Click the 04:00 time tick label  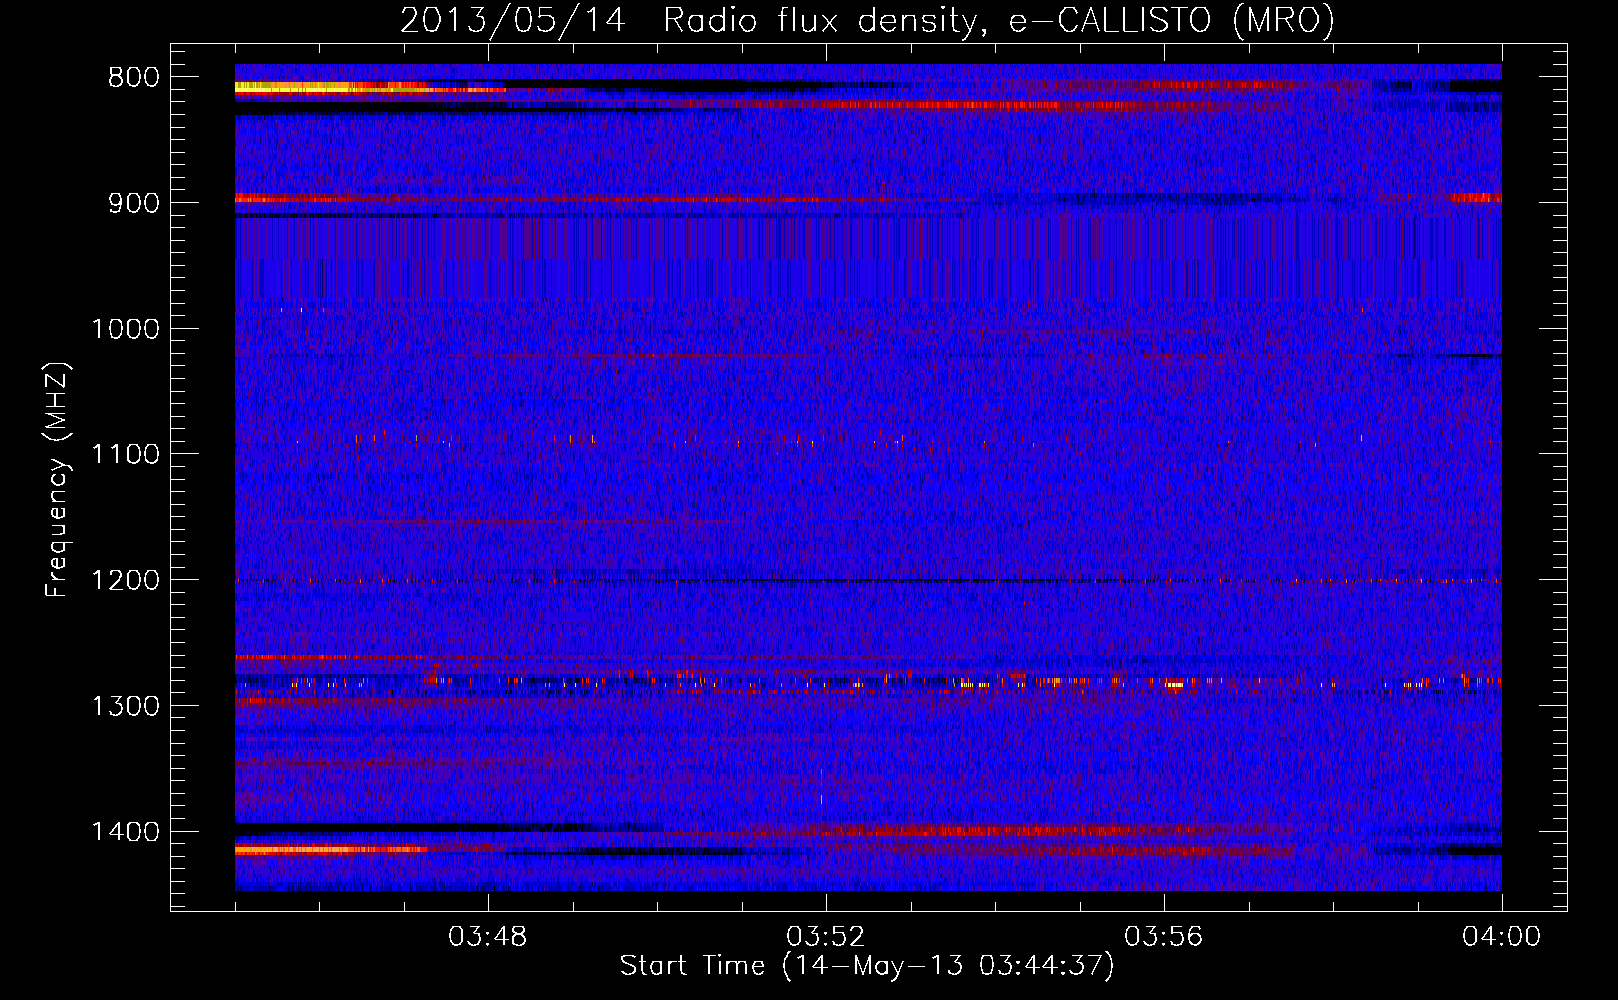[x=1502, y=937]
